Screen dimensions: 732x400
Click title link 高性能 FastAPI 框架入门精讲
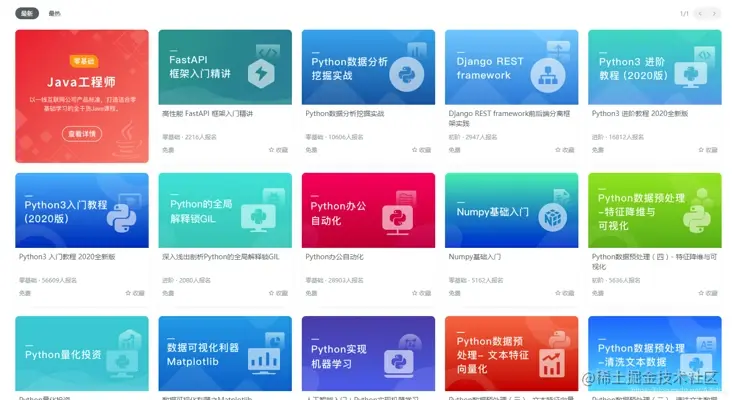tap(207, 113)
